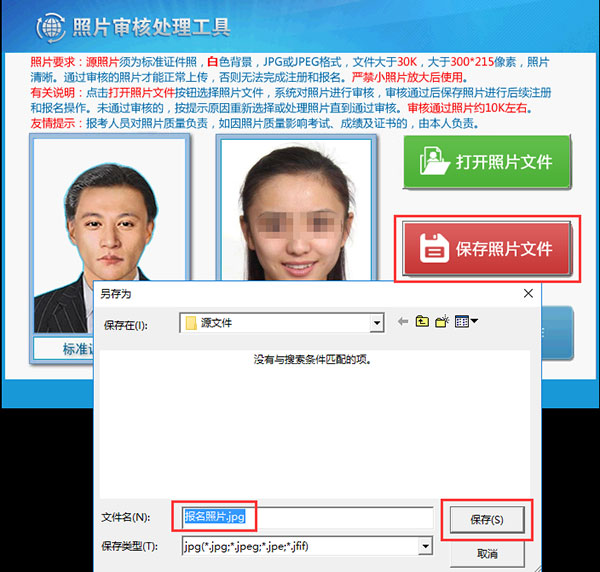
Task: Click the 照片审核处理工具 title text
Action: pyautogui.click(x=152, y=27)
